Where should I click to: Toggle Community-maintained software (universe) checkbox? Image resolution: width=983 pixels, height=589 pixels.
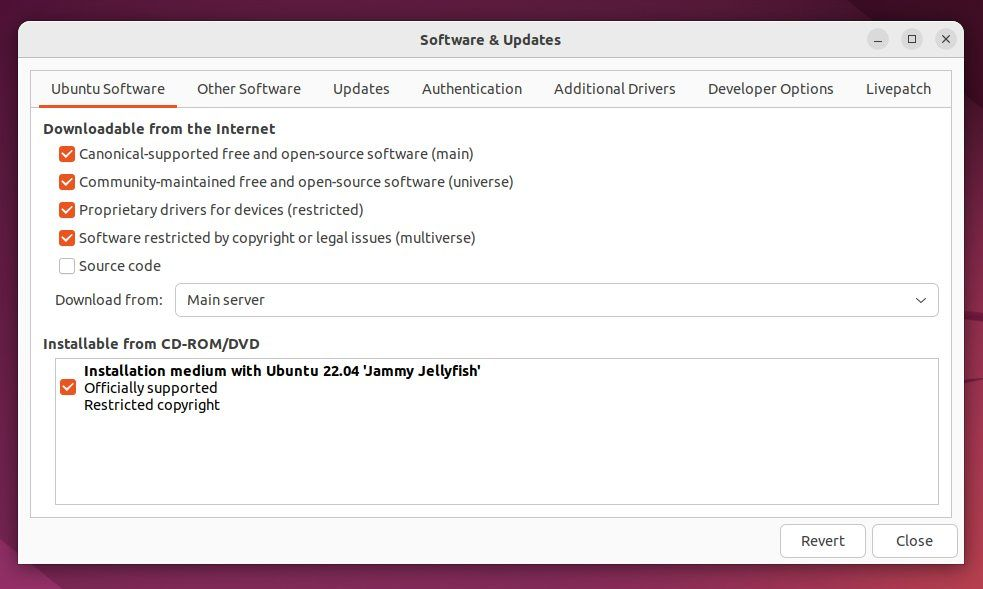[x=67, y=182]
